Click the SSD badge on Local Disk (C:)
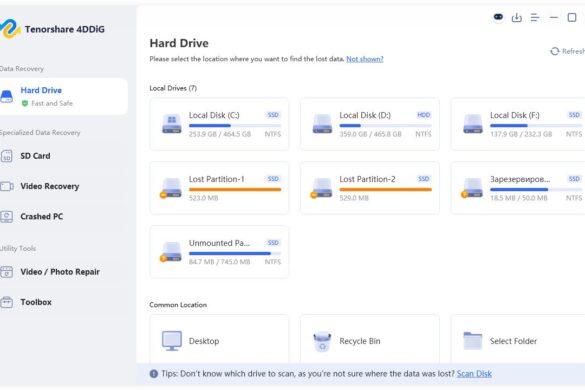This screenshot has height=390, width=585. [273, 115]
